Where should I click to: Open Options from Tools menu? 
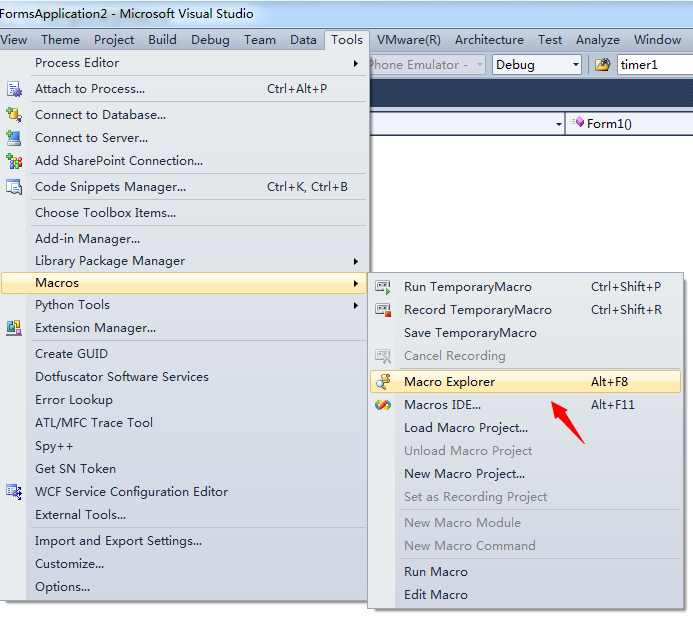pyautogui.click(x=183, y=587)
